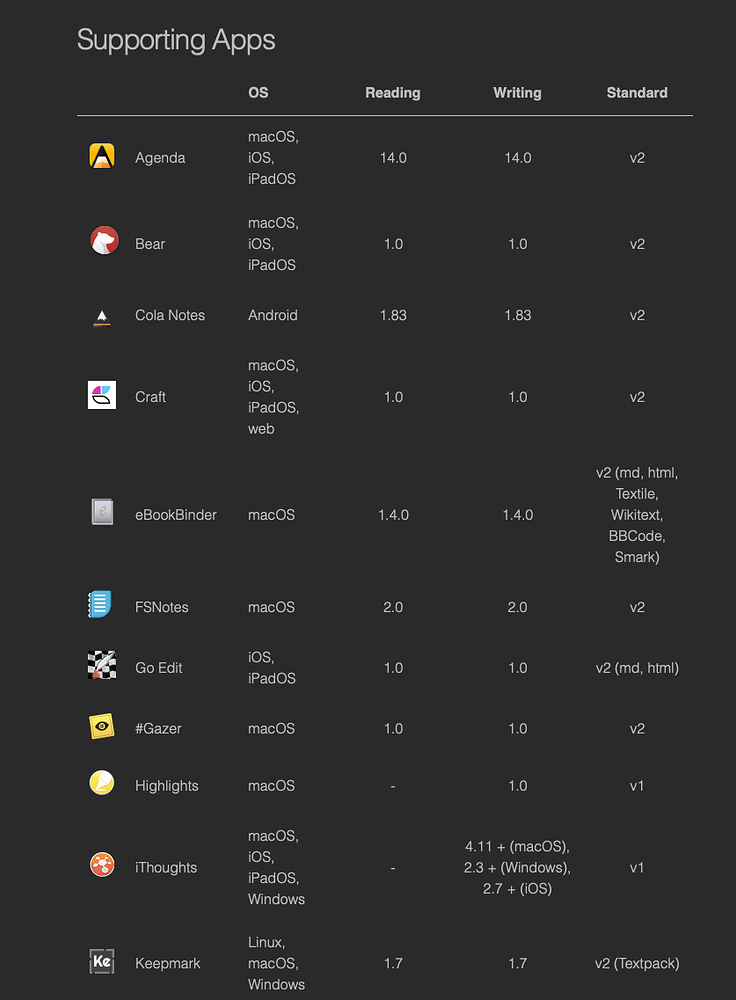736x1000 pixels.
Task: Click the Writing column header
Action: pyautogui.click(x=517, y=93)
